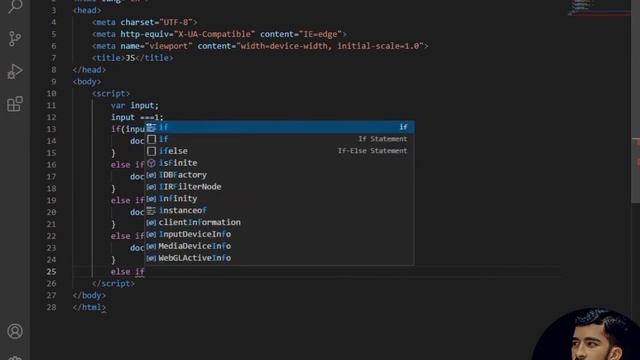Click the variable icon beside 'WebGLActiveInfo'
The width and height of the screenshot is (640, 360).
coord(151,258)
